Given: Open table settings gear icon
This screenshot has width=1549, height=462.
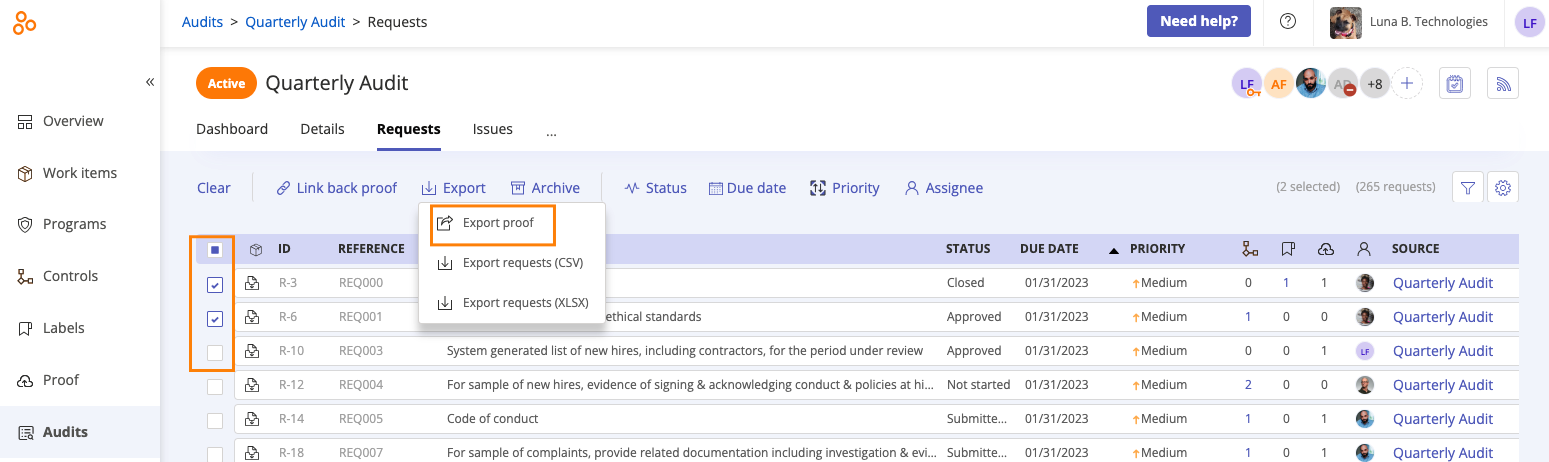Looking at the screenshot, I should point(1503,188).
